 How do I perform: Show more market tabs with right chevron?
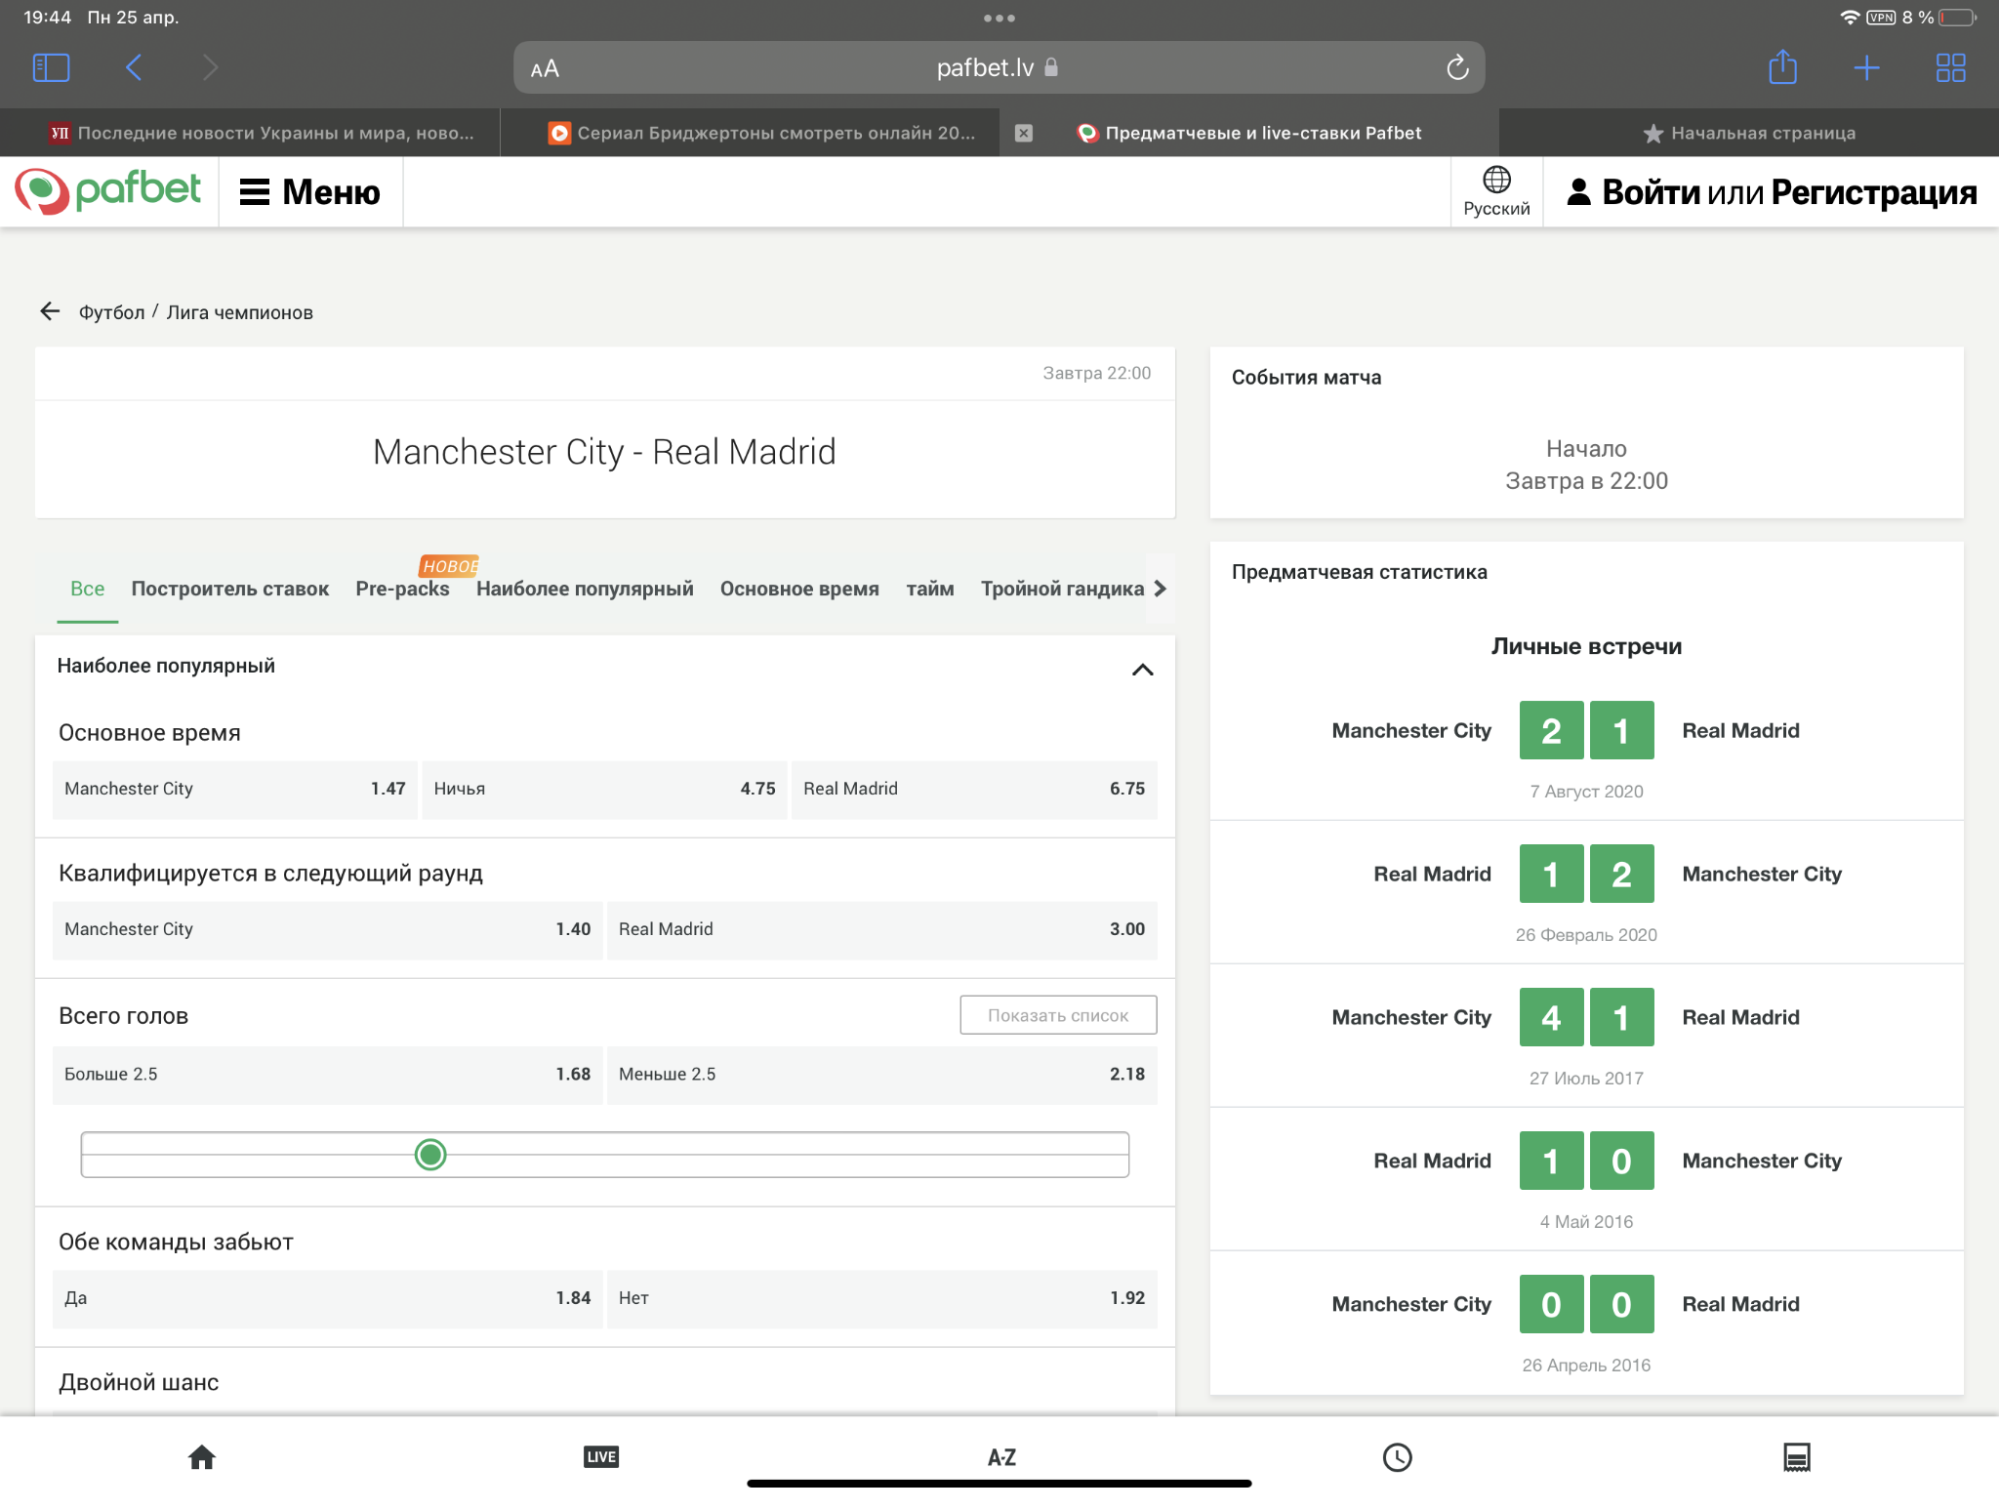click(x=1160, y=589)
